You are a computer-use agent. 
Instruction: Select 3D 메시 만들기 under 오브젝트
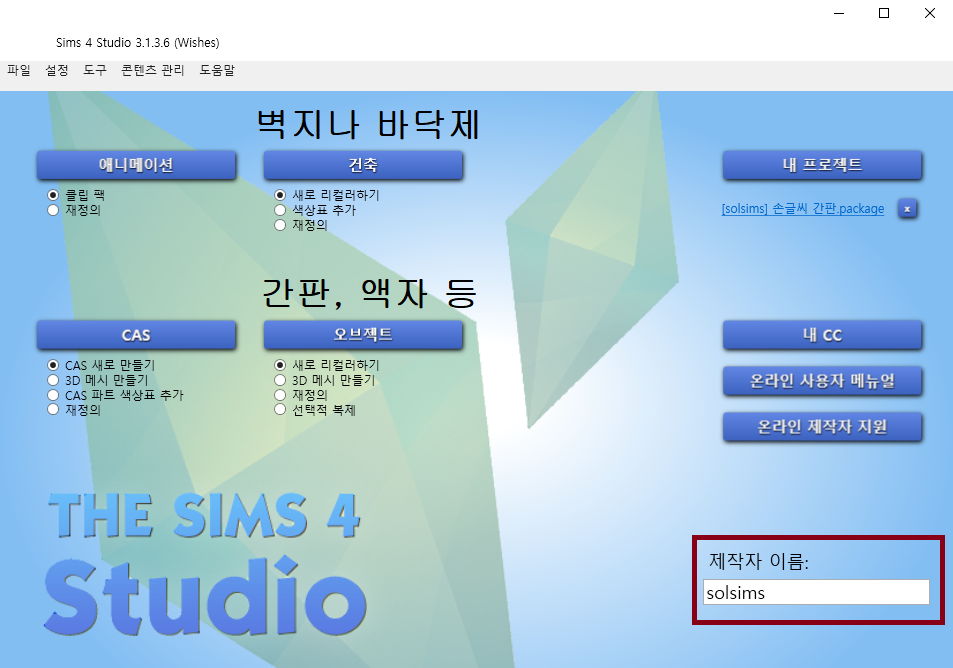[325, 380]
